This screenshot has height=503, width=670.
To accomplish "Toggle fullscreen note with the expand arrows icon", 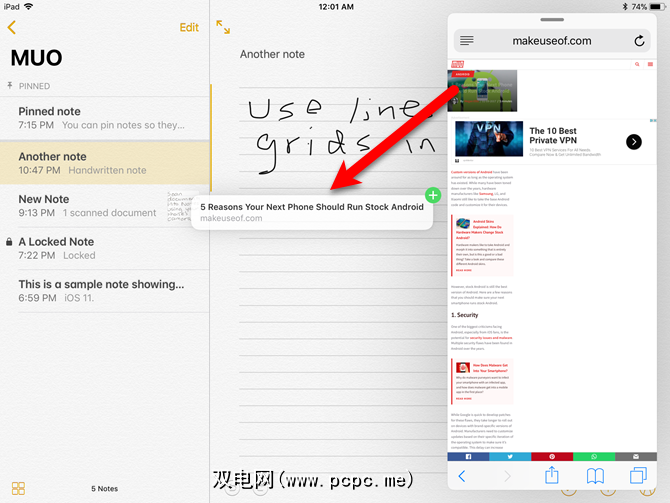I will pyautogui.click(x=223, y=27).
